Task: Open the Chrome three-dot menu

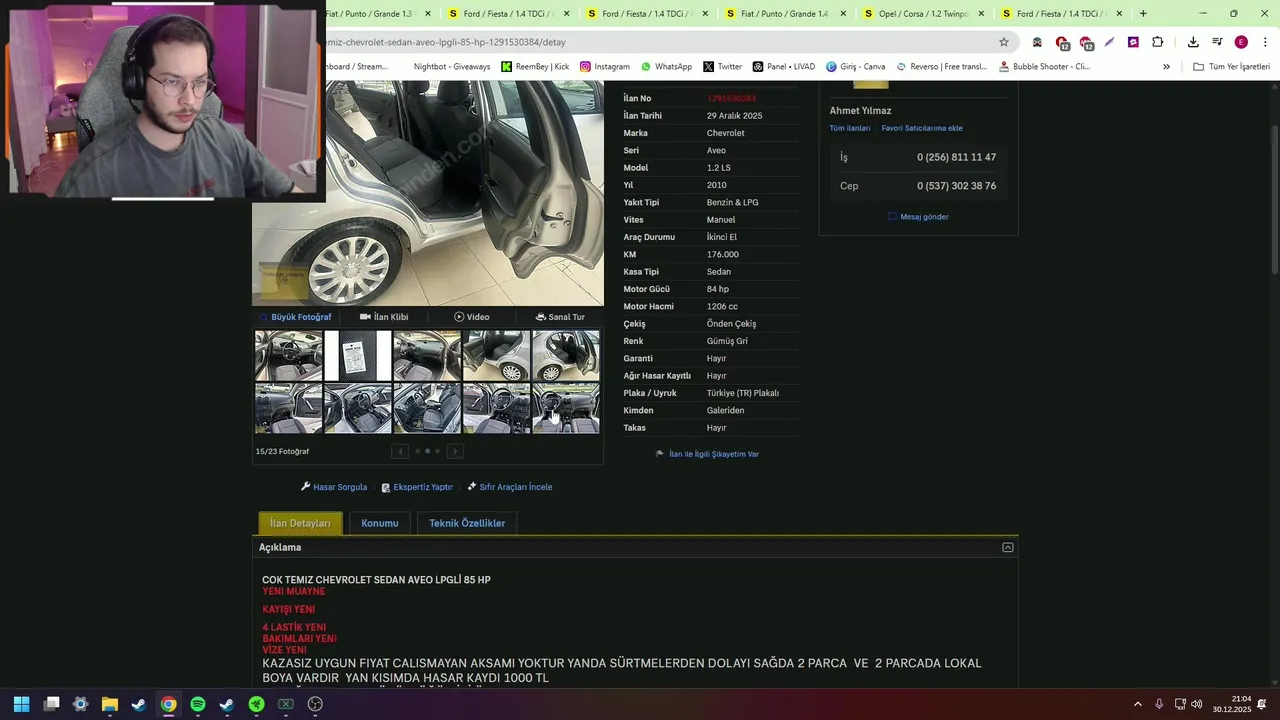Action: [1266, 42]
